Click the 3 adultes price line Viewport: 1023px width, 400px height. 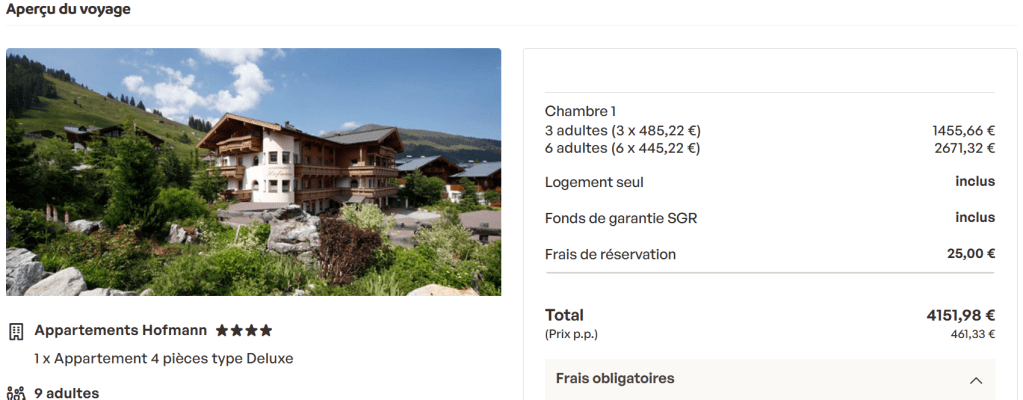point(770,131)
